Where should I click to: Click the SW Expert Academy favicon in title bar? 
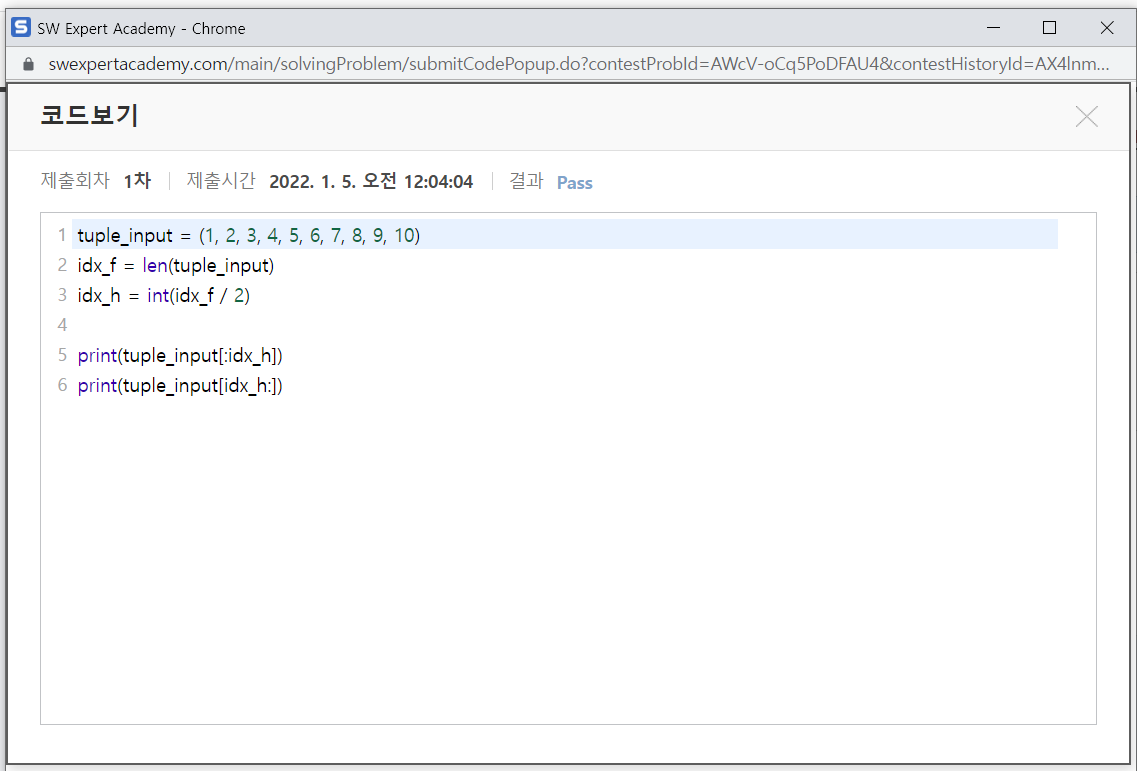(21, 28)
